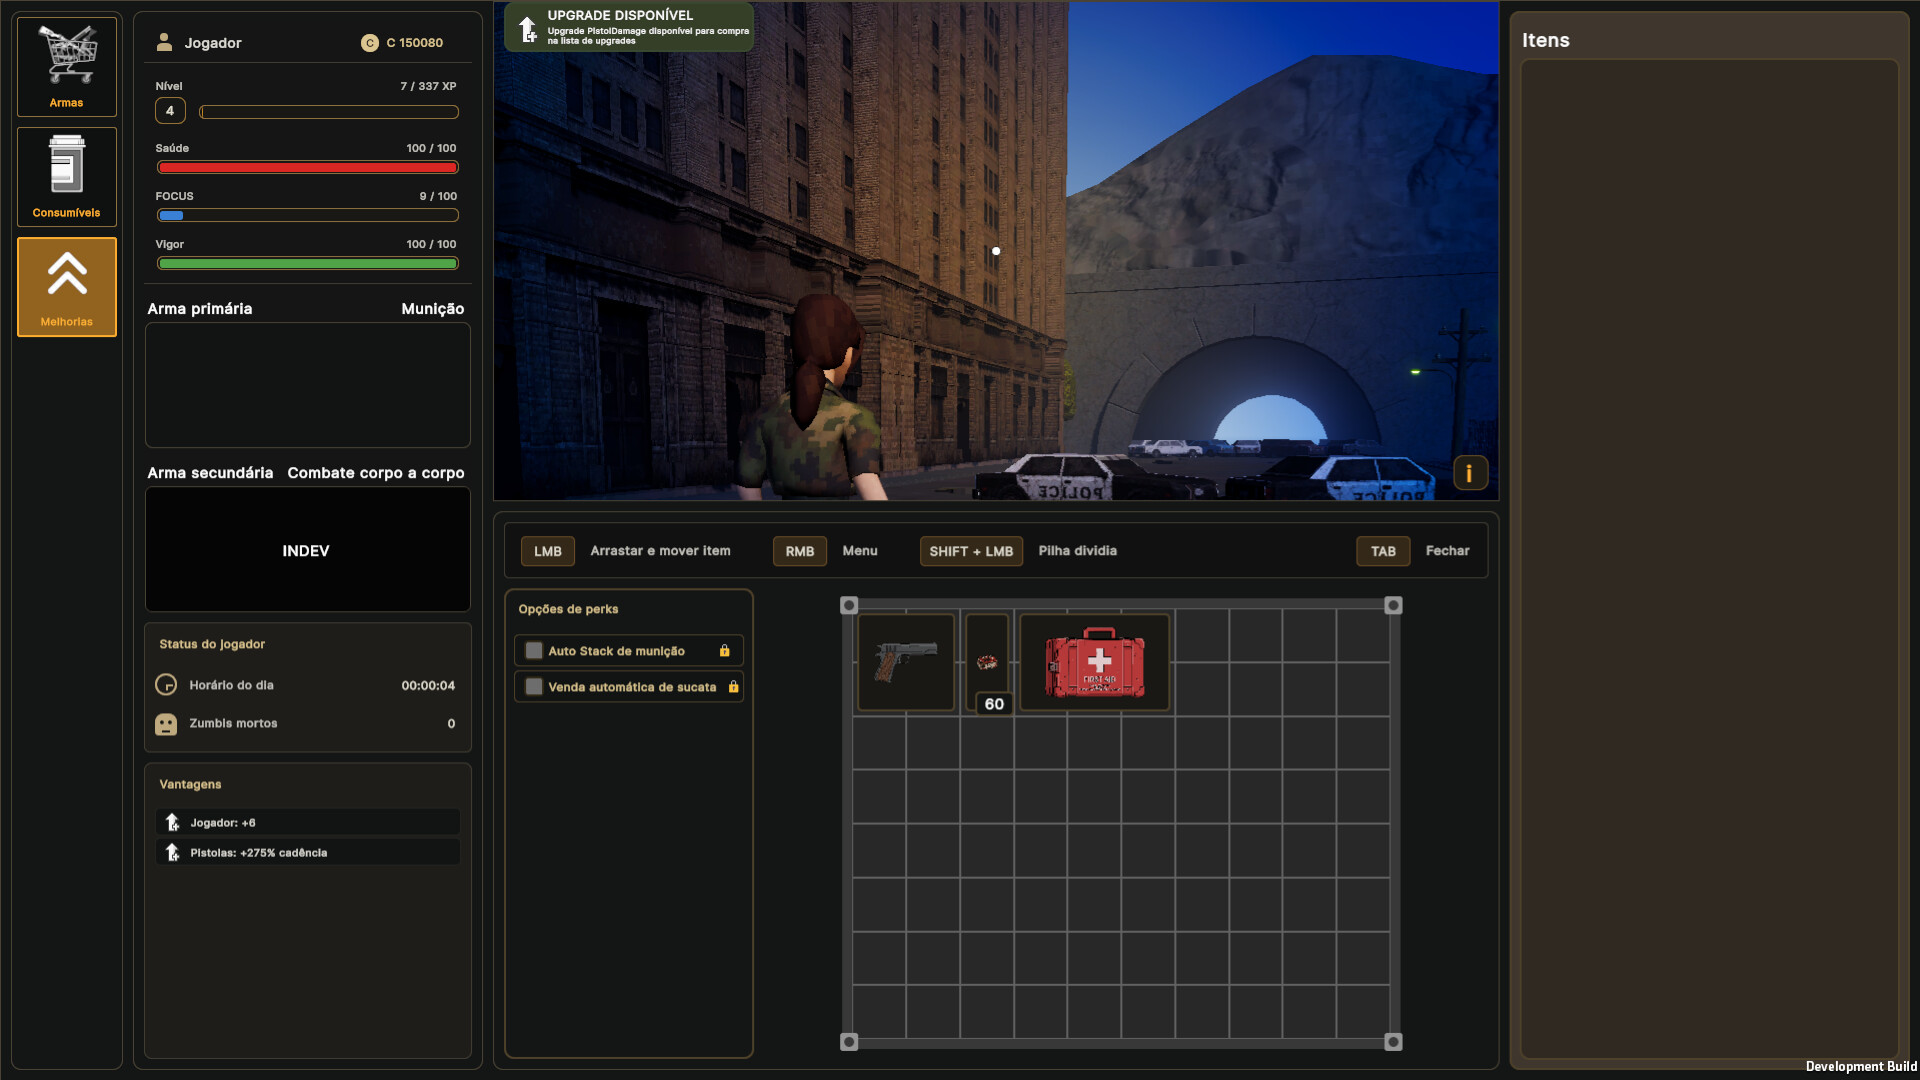Click the RMB key hint button

pos(800,551)
